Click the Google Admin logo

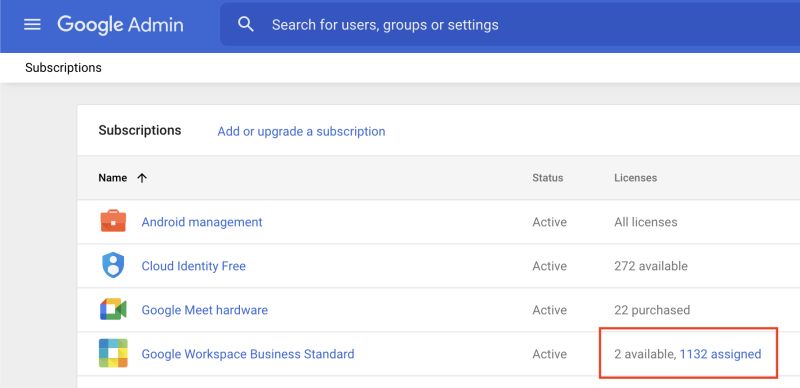pyautogui.click(x=120, y=25)
